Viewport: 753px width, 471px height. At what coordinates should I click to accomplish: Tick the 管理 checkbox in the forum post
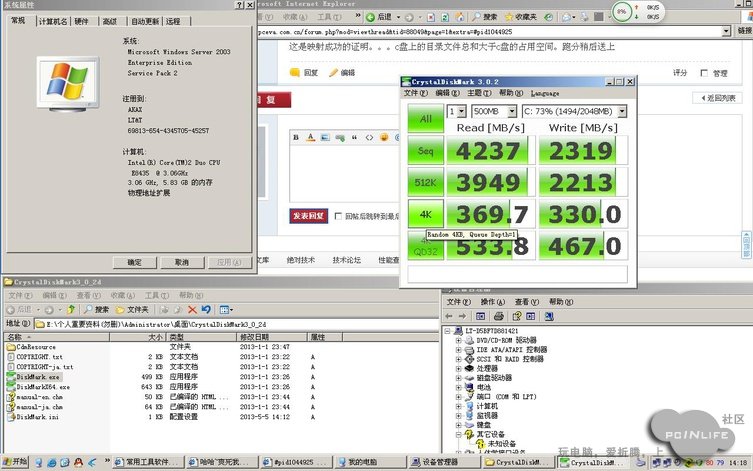pos(704,73)
